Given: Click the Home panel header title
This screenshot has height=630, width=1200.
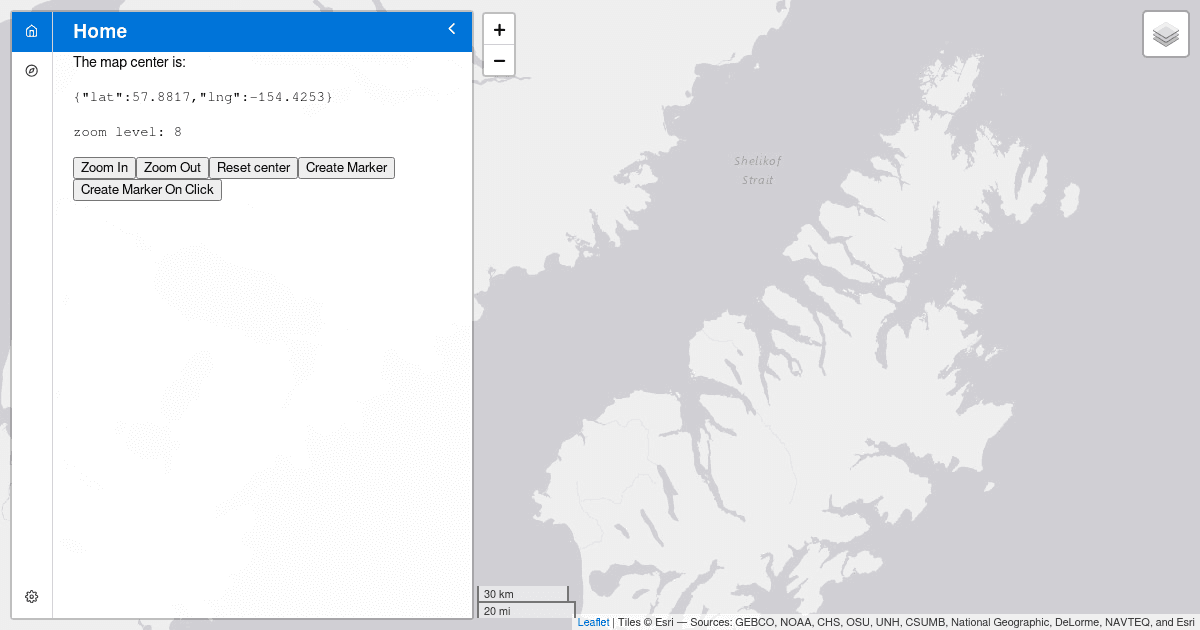Looking at the screenshot, I should tap(100, 32).
